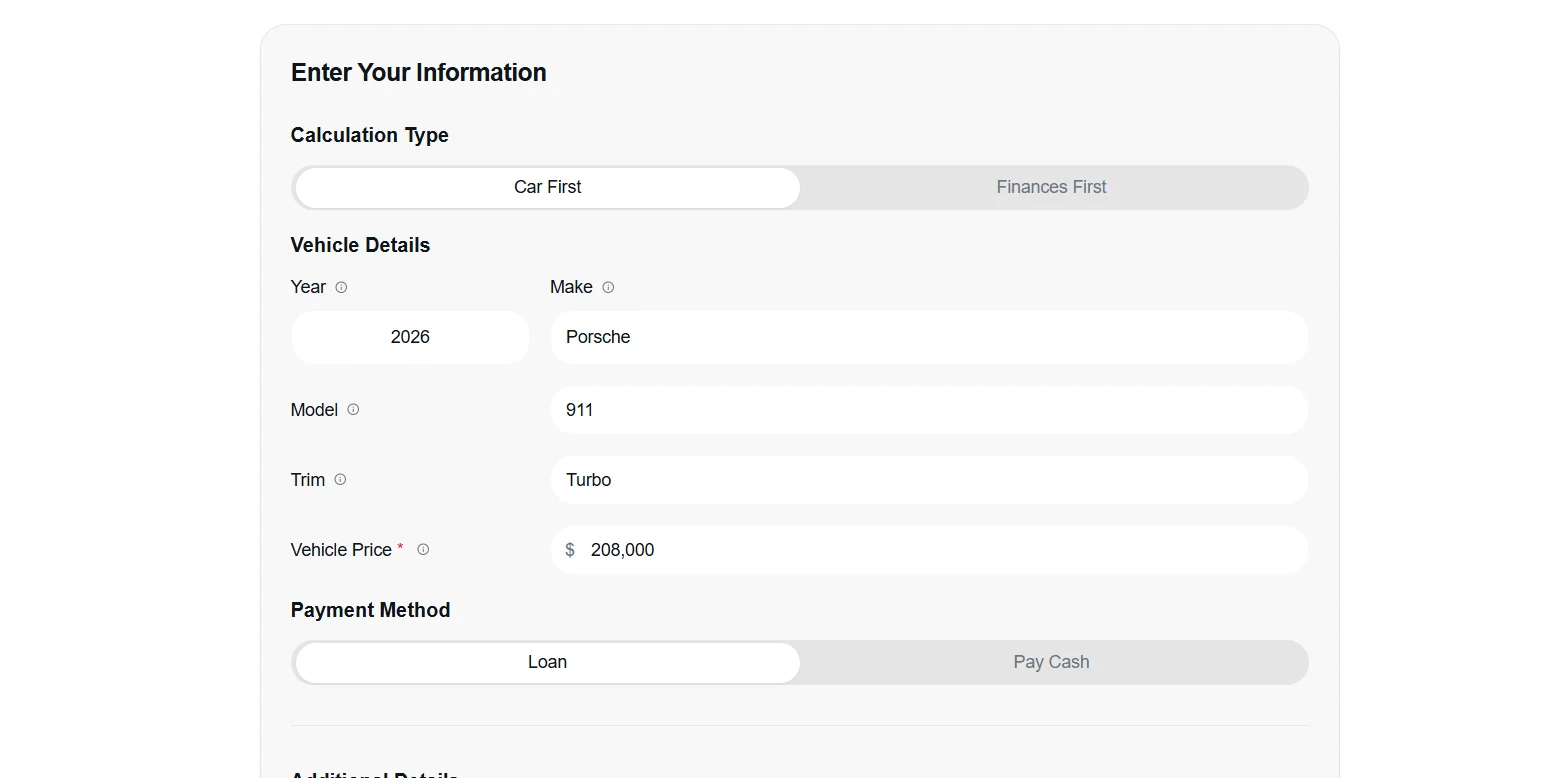Open the Model field showing 911
The width and height of the screenshot is (1568, 778).
coord(929,410)
